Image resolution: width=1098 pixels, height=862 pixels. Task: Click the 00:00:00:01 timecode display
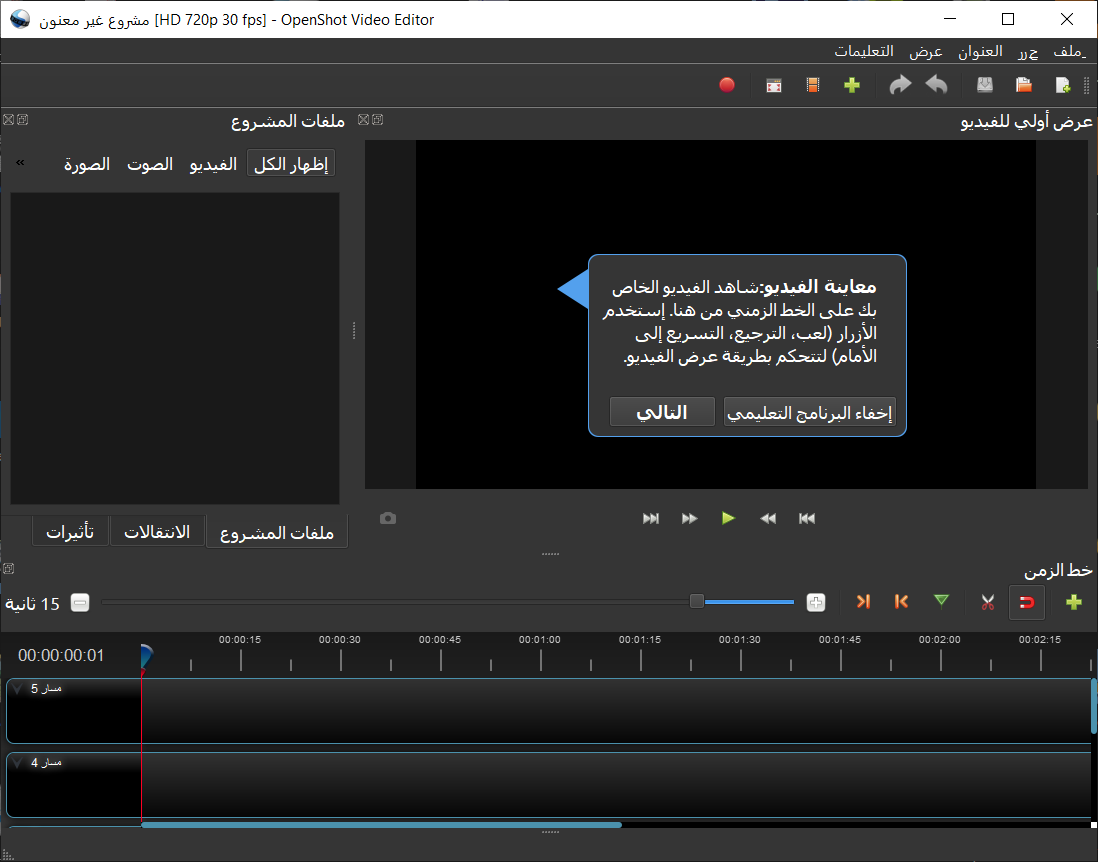(x=61, y=655)
